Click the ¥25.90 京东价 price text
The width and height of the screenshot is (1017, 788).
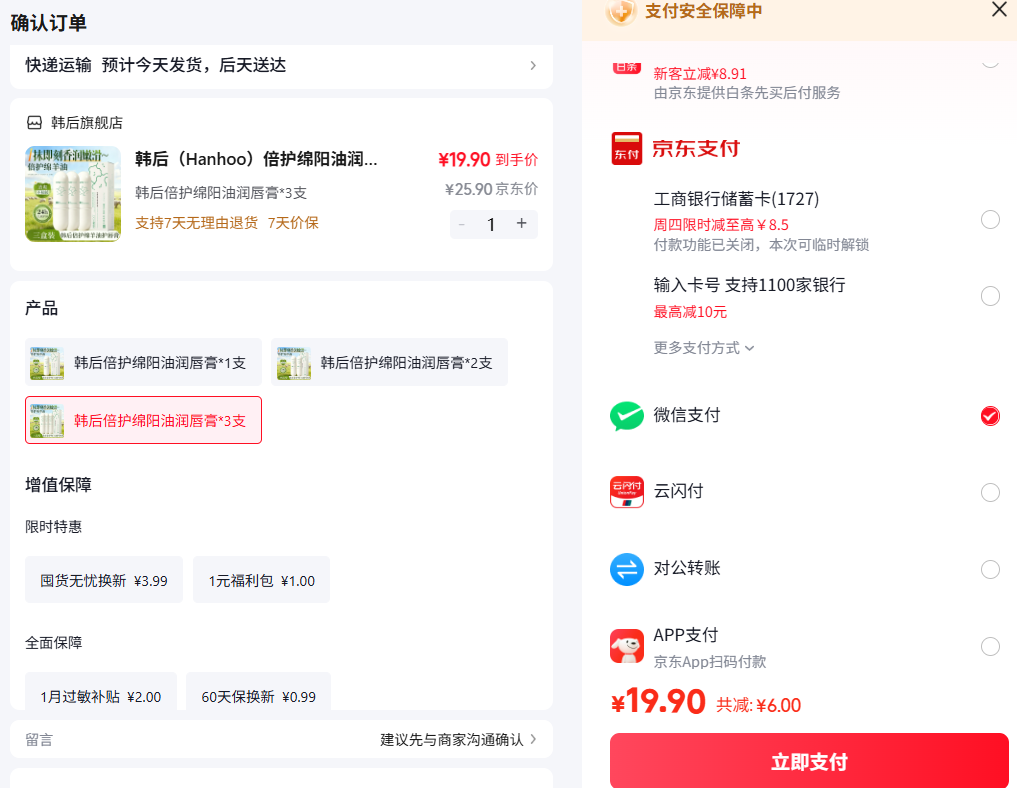[x=491, y=189]
